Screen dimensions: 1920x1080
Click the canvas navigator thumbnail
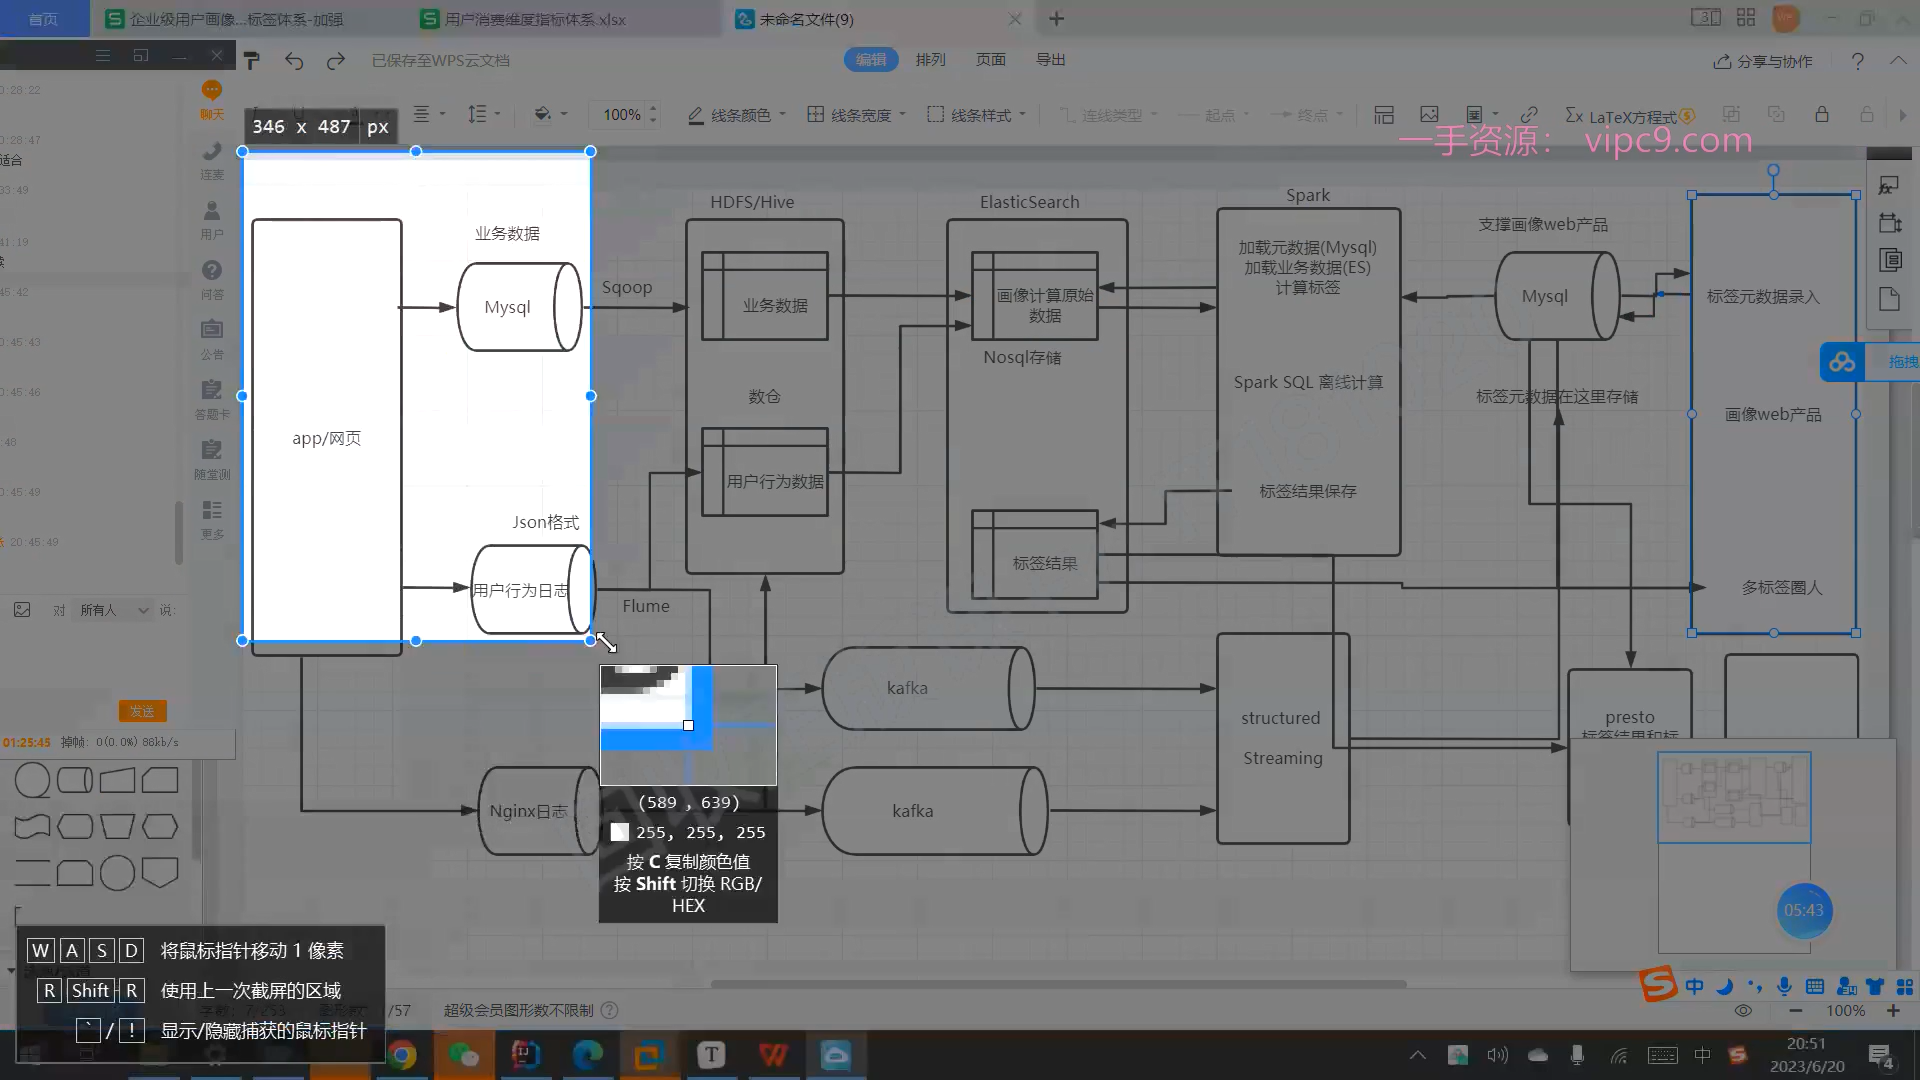(x=1733, y=797)
